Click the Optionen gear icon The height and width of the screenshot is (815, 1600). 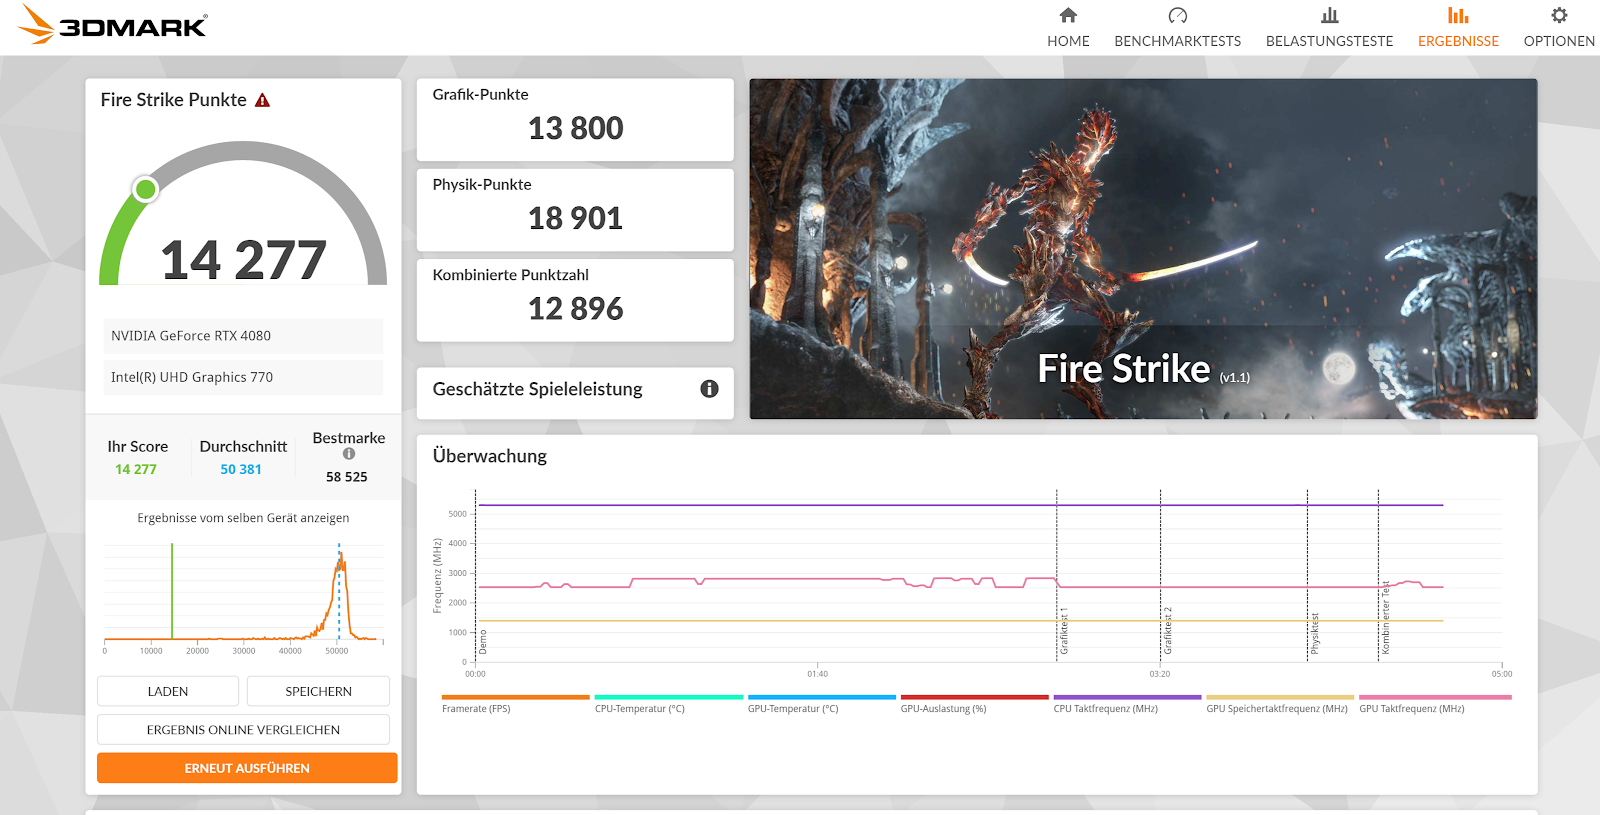click(1559, 15)
